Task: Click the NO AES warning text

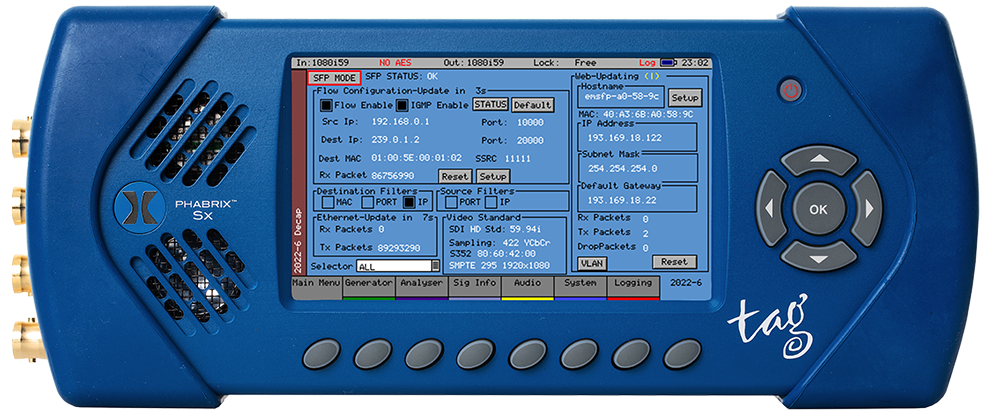Action: tap(395, 63)
